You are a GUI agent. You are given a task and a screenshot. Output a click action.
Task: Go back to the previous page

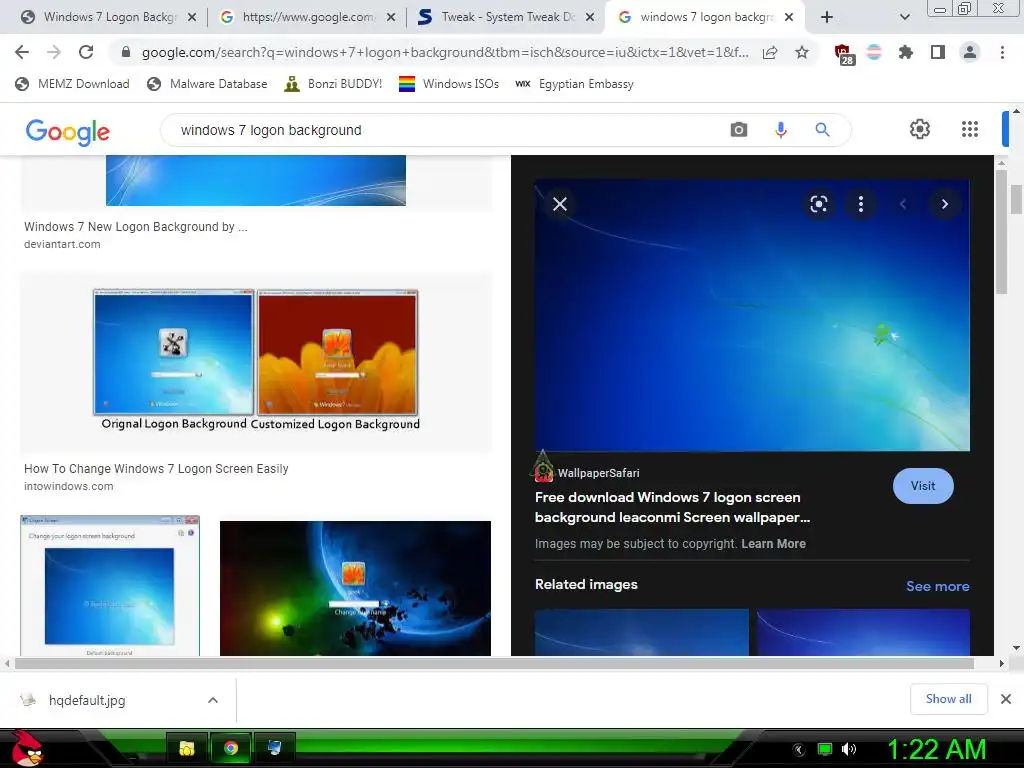coord(22,52)
